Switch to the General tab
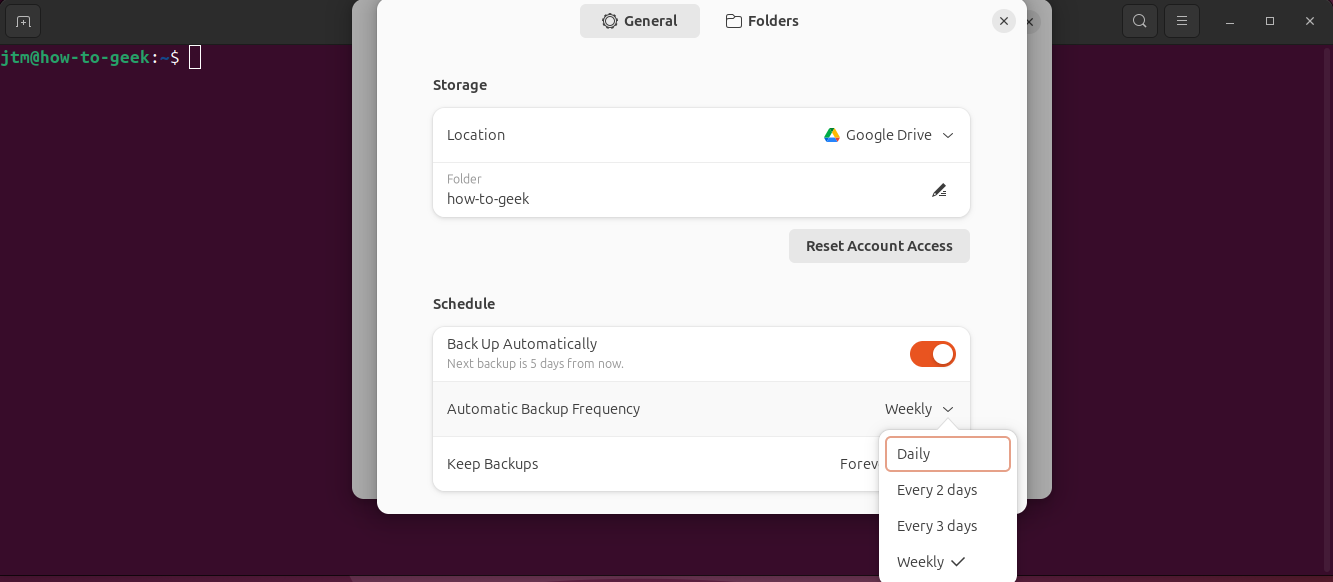This screenshot has height=582, width=1333. pyautogui.click(x=640, y=21)
